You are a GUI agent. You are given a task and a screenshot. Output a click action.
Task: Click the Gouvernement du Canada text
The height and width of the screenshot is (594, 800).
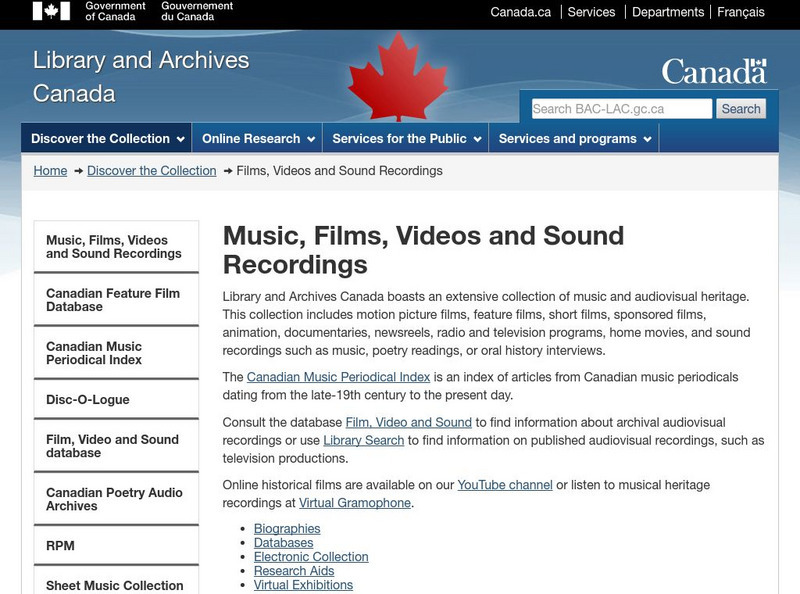197,11
